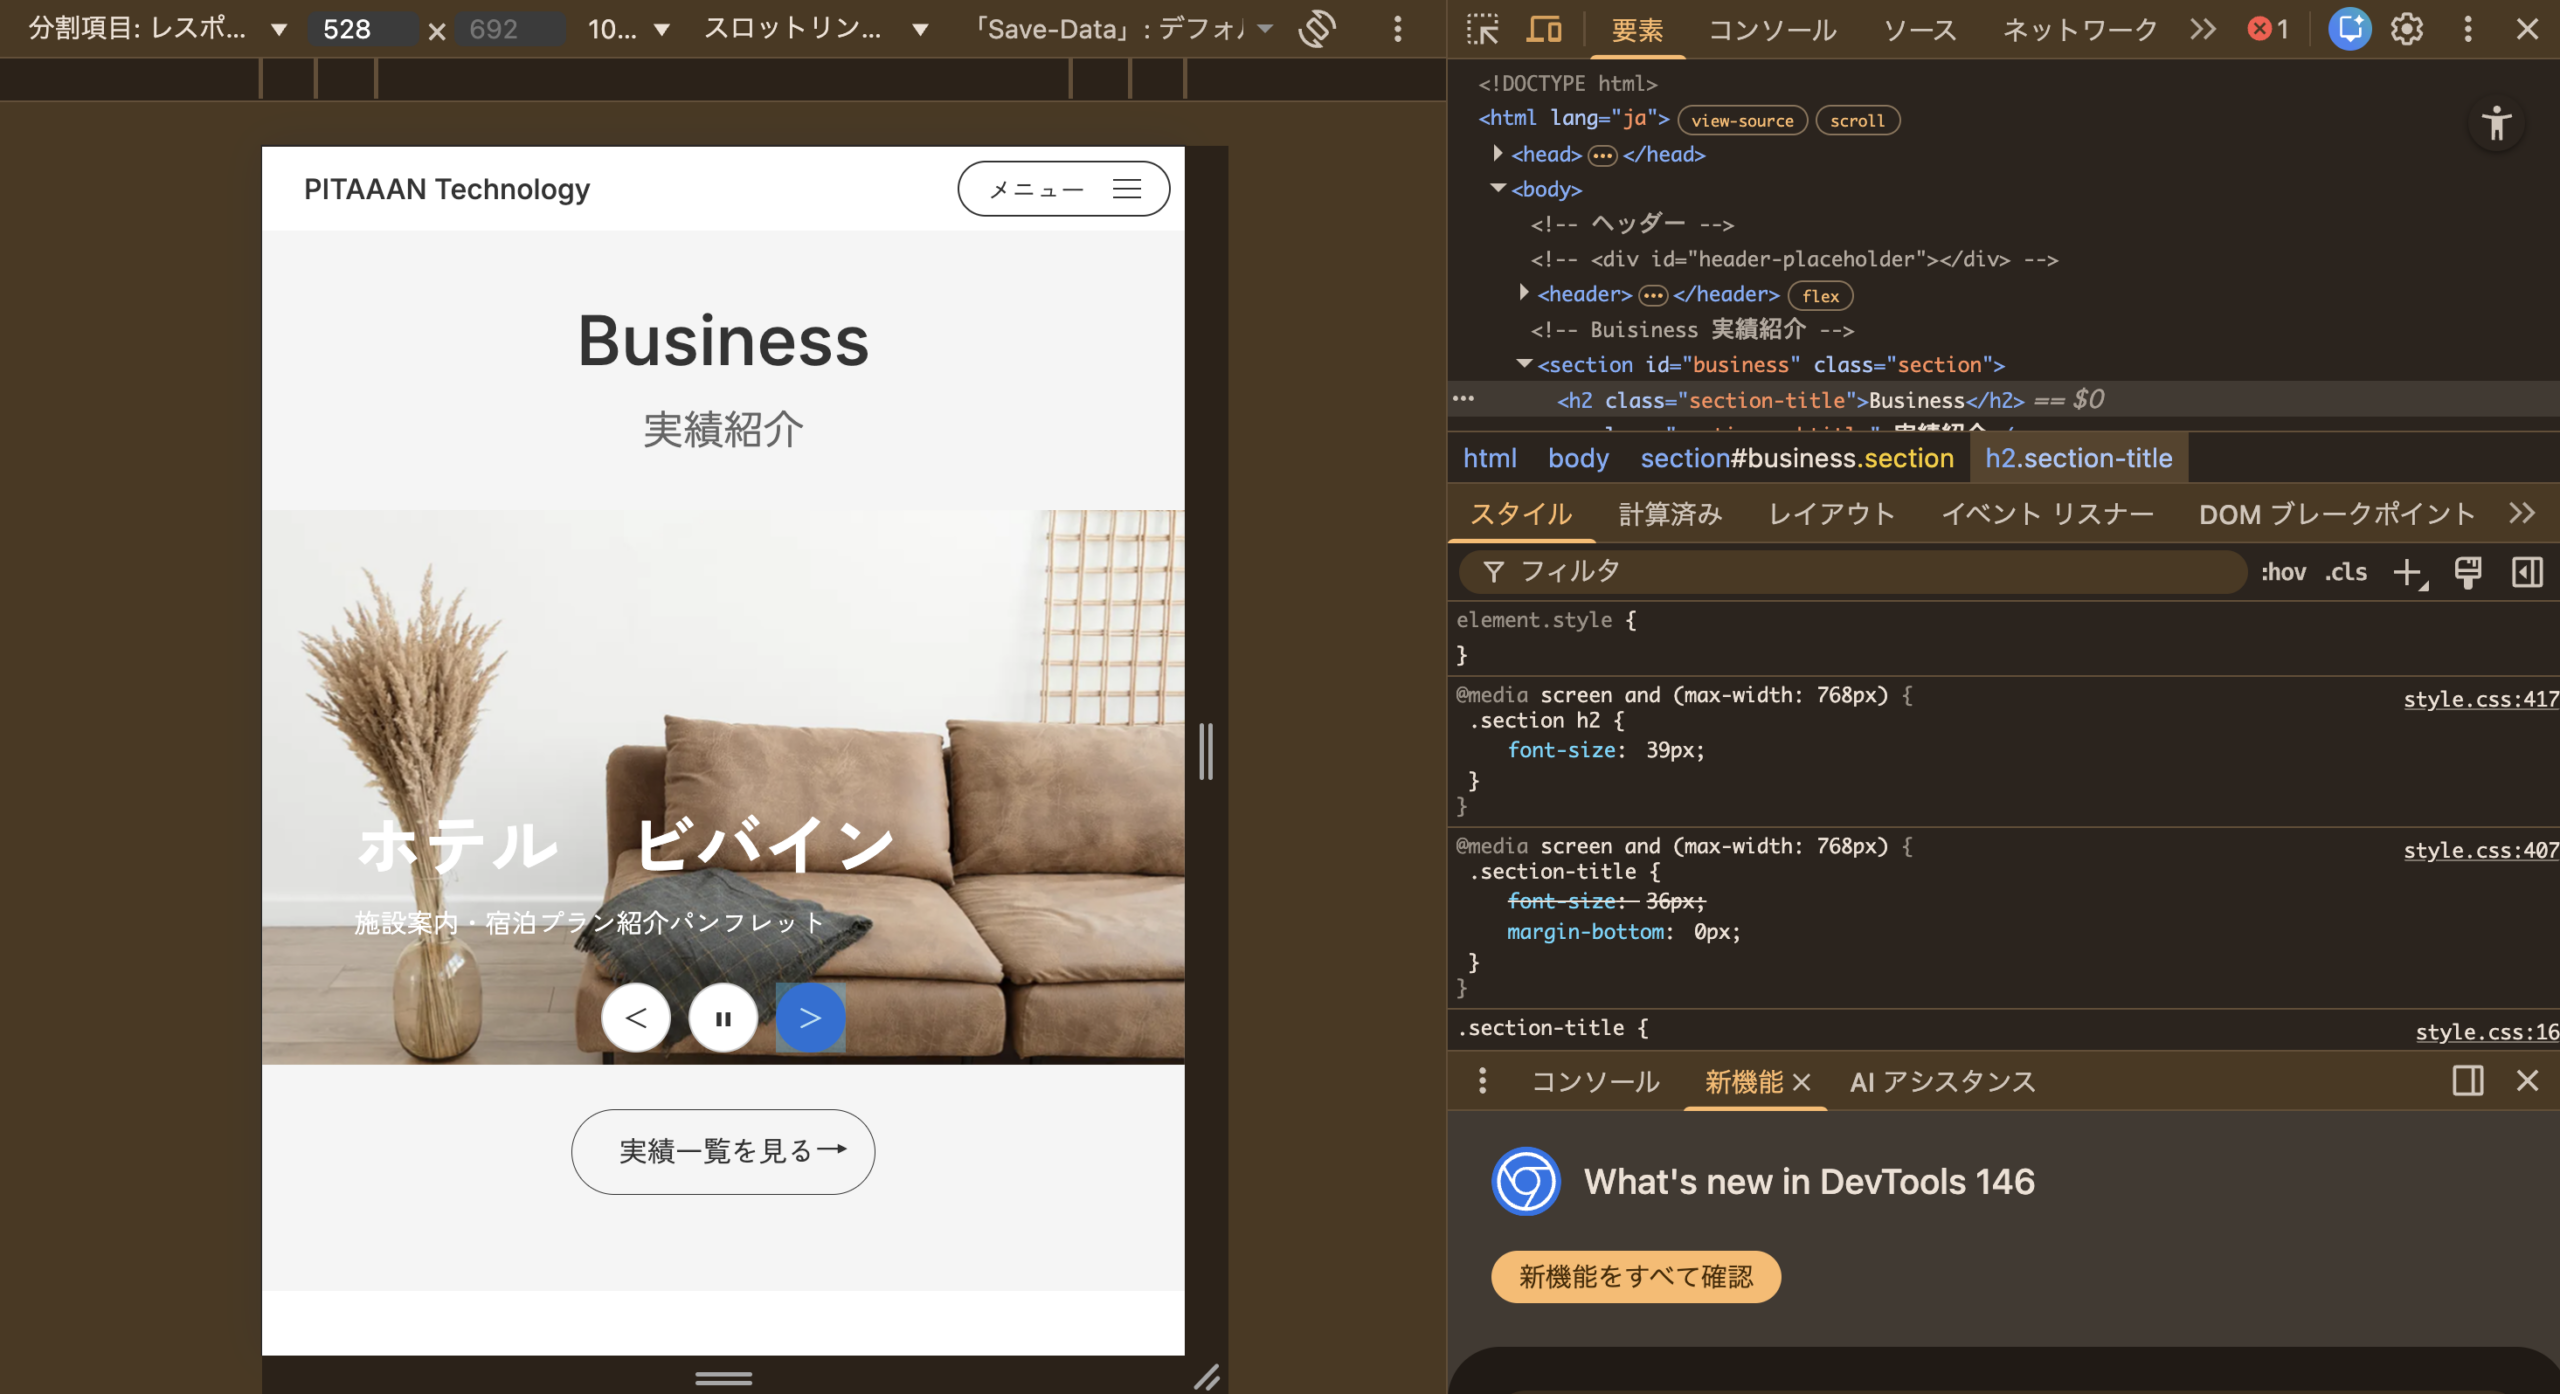Open the 計算済み computed tab
This screenshot has width=2560, height=1394.
1670,514
